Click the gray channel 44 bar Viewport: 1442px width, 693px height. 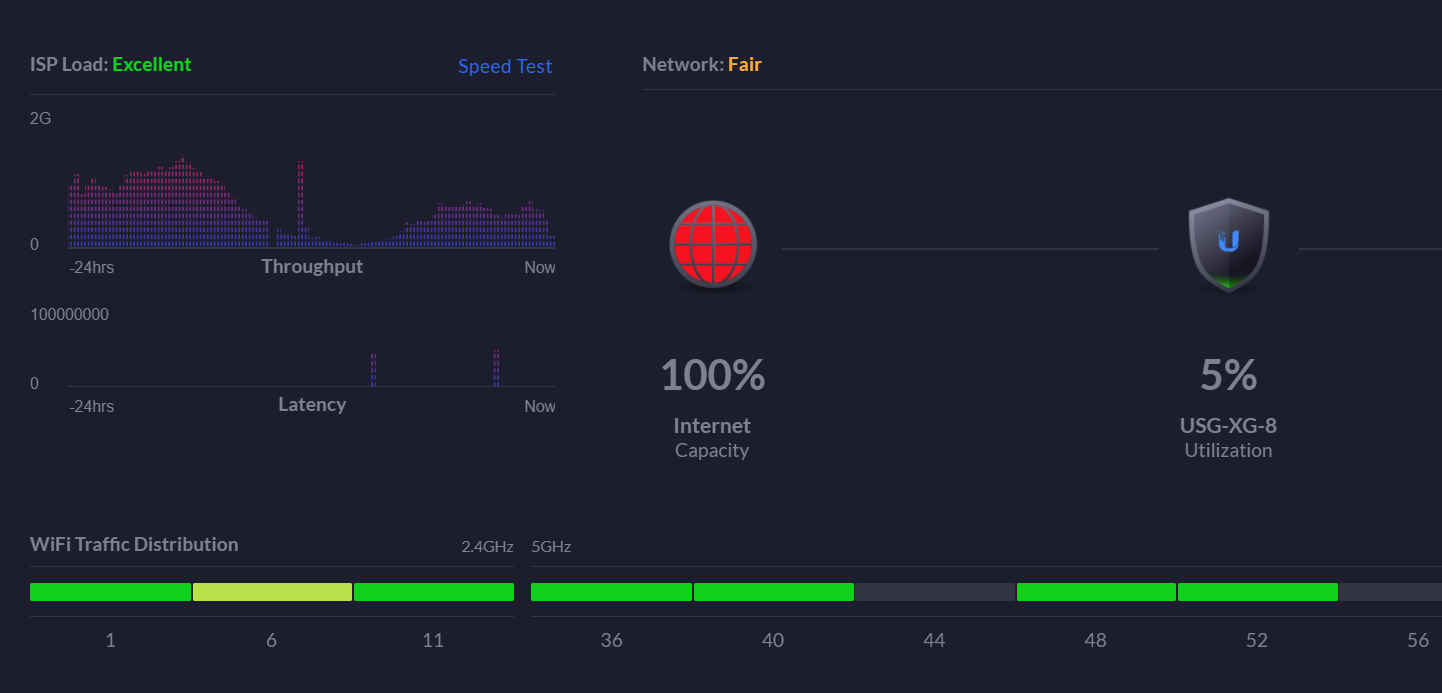(935, 592)
